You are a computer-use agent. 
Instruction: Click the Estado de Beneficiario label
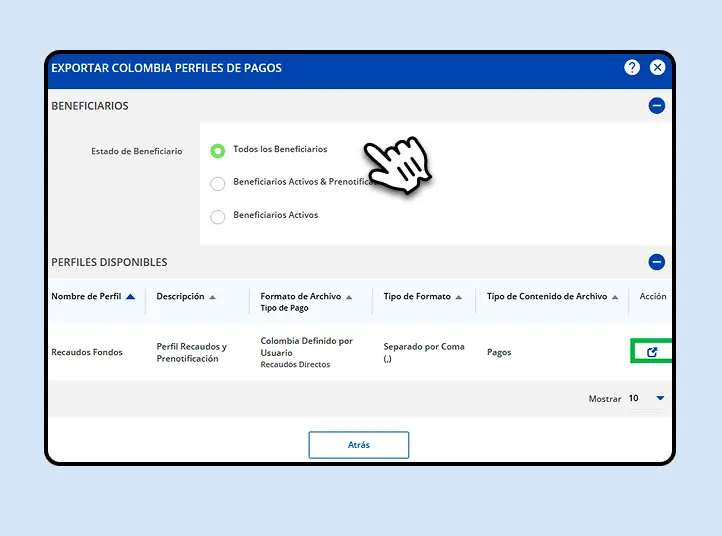137,151
